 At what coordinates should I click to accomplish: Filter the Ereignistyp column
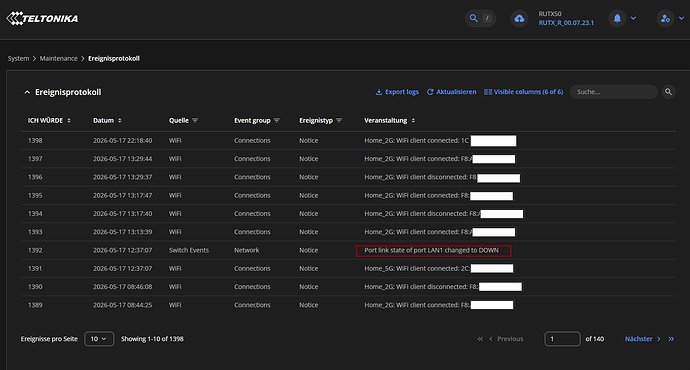(x=339, y=121)
